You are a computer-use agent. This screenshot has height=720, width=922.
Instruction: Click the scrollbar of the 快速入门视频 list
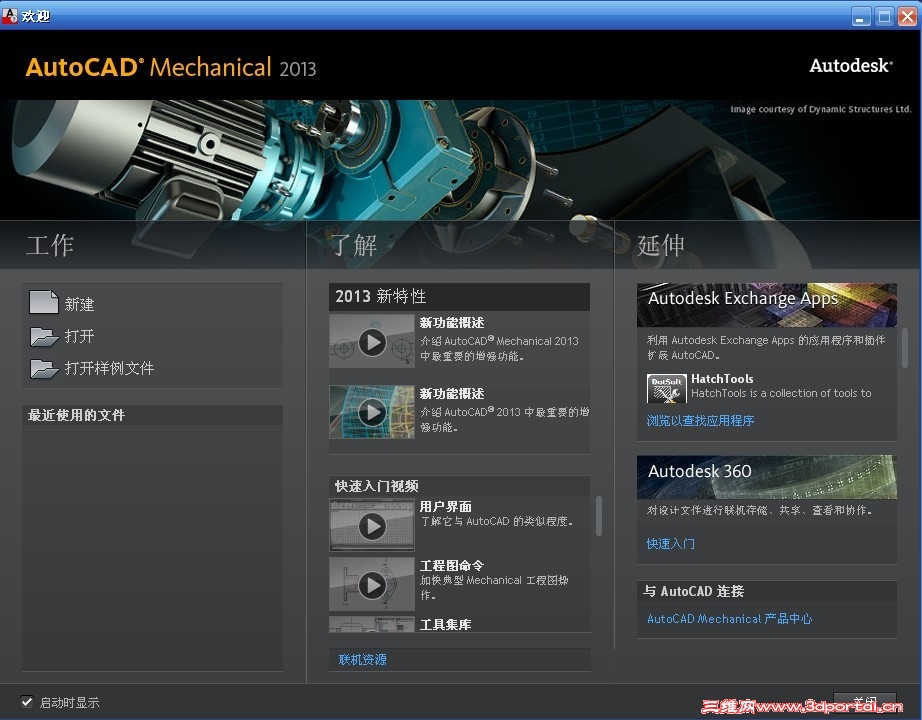pos(599,516)
